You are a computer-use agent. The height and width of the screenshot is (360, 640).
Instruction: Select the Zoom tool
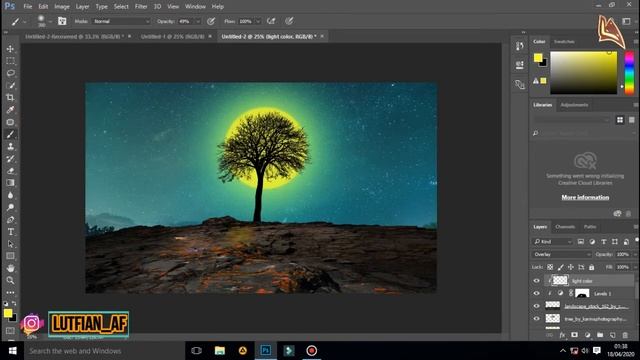(x=11, y=280)
